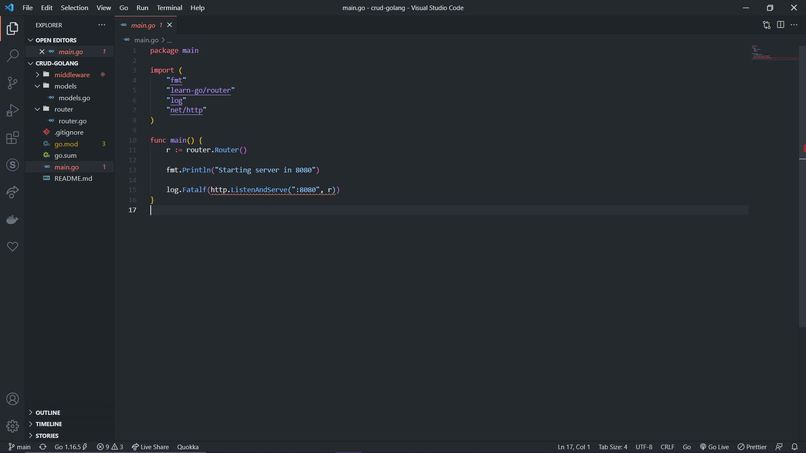Synchronize changes from the status bar
The width and height of the screenshot is (806, 453).
tap(43, 447)
